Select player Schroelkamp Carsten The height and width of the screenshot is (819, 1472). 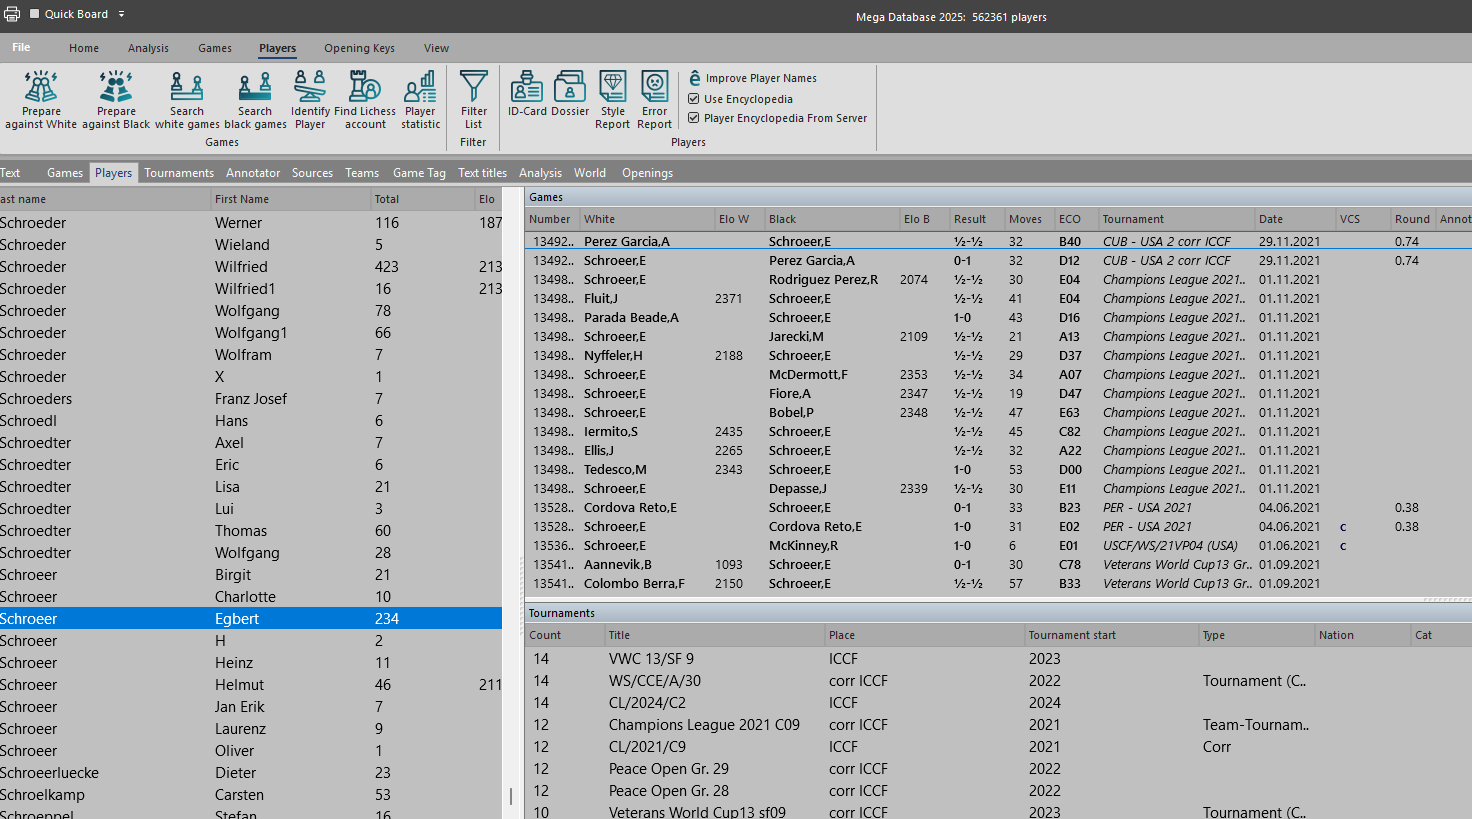tap(251, 795)
